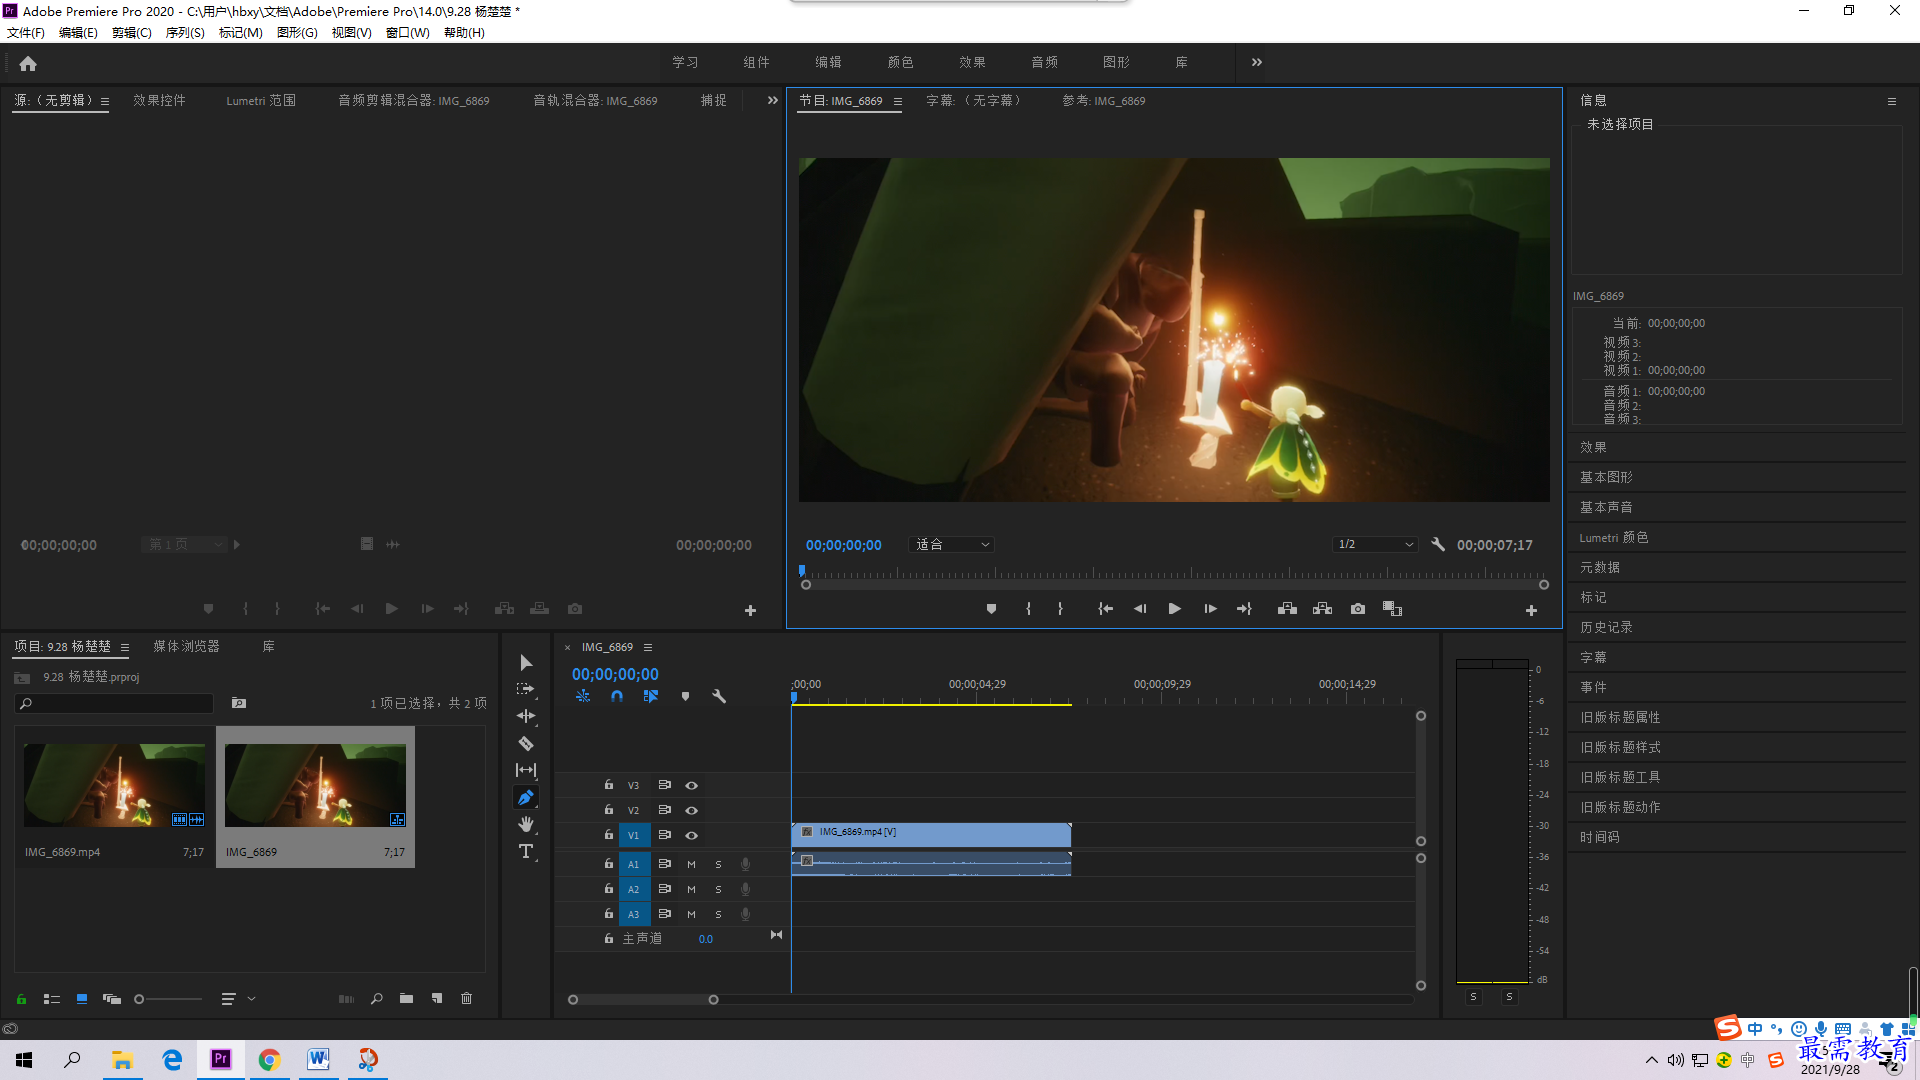Viewport: 1920px width, 1080px height.
Task: Go to In point in program monitor
Action: coord(1105,609)
